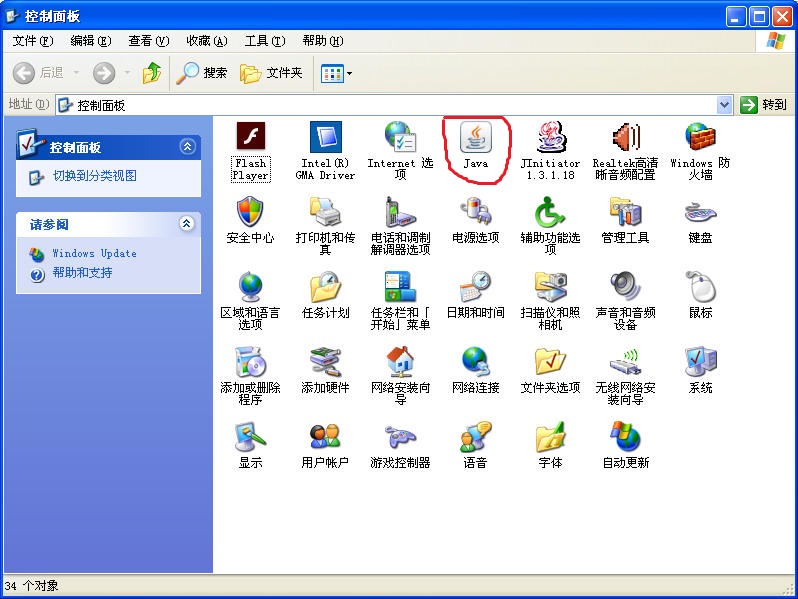Go up one folder level
This screenshot has height=599, width=798.
coord(152,73)
